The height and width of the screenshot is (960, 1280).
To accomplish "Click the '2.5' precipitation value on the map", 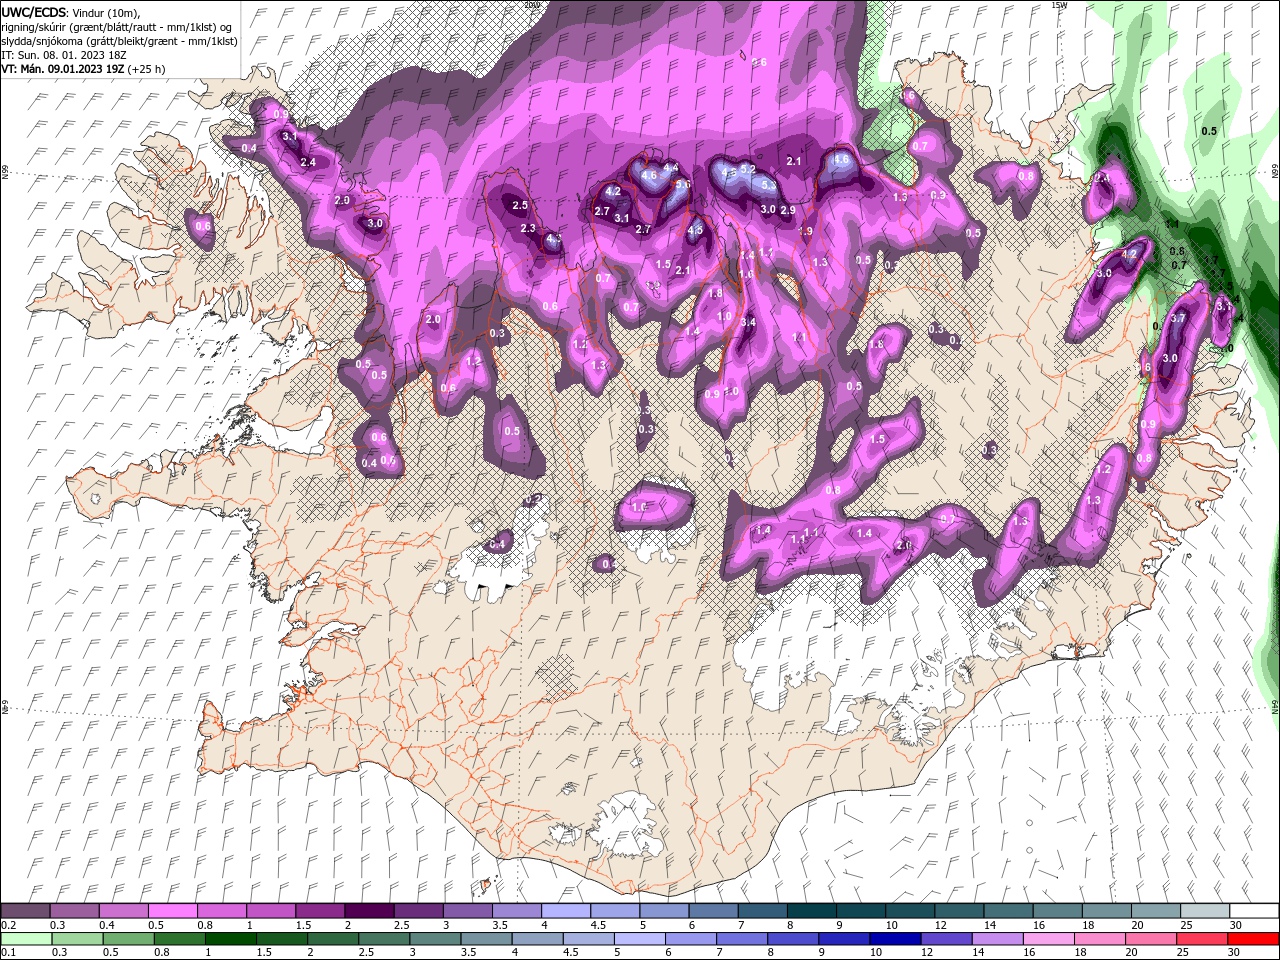I will (520, 205).
